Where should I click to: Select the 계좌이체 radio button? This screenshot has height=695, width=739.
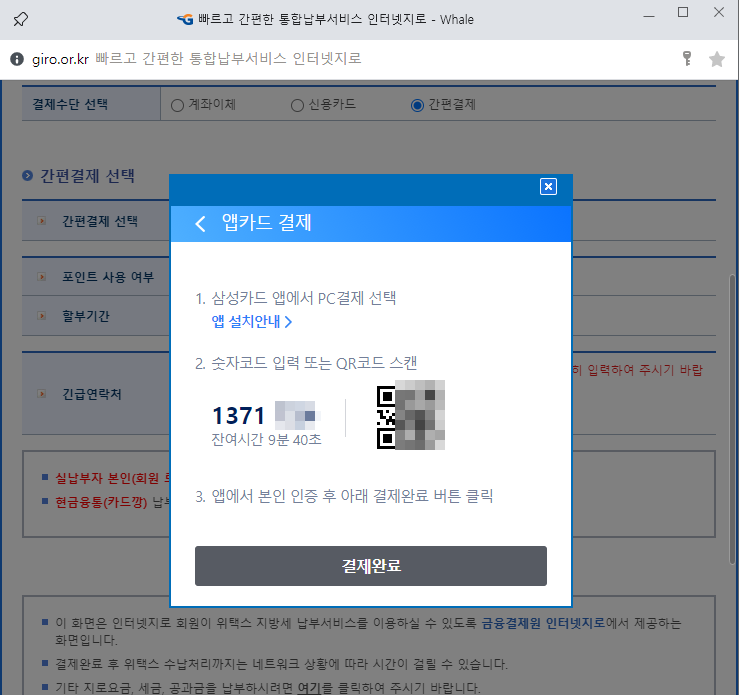(177, 105)
